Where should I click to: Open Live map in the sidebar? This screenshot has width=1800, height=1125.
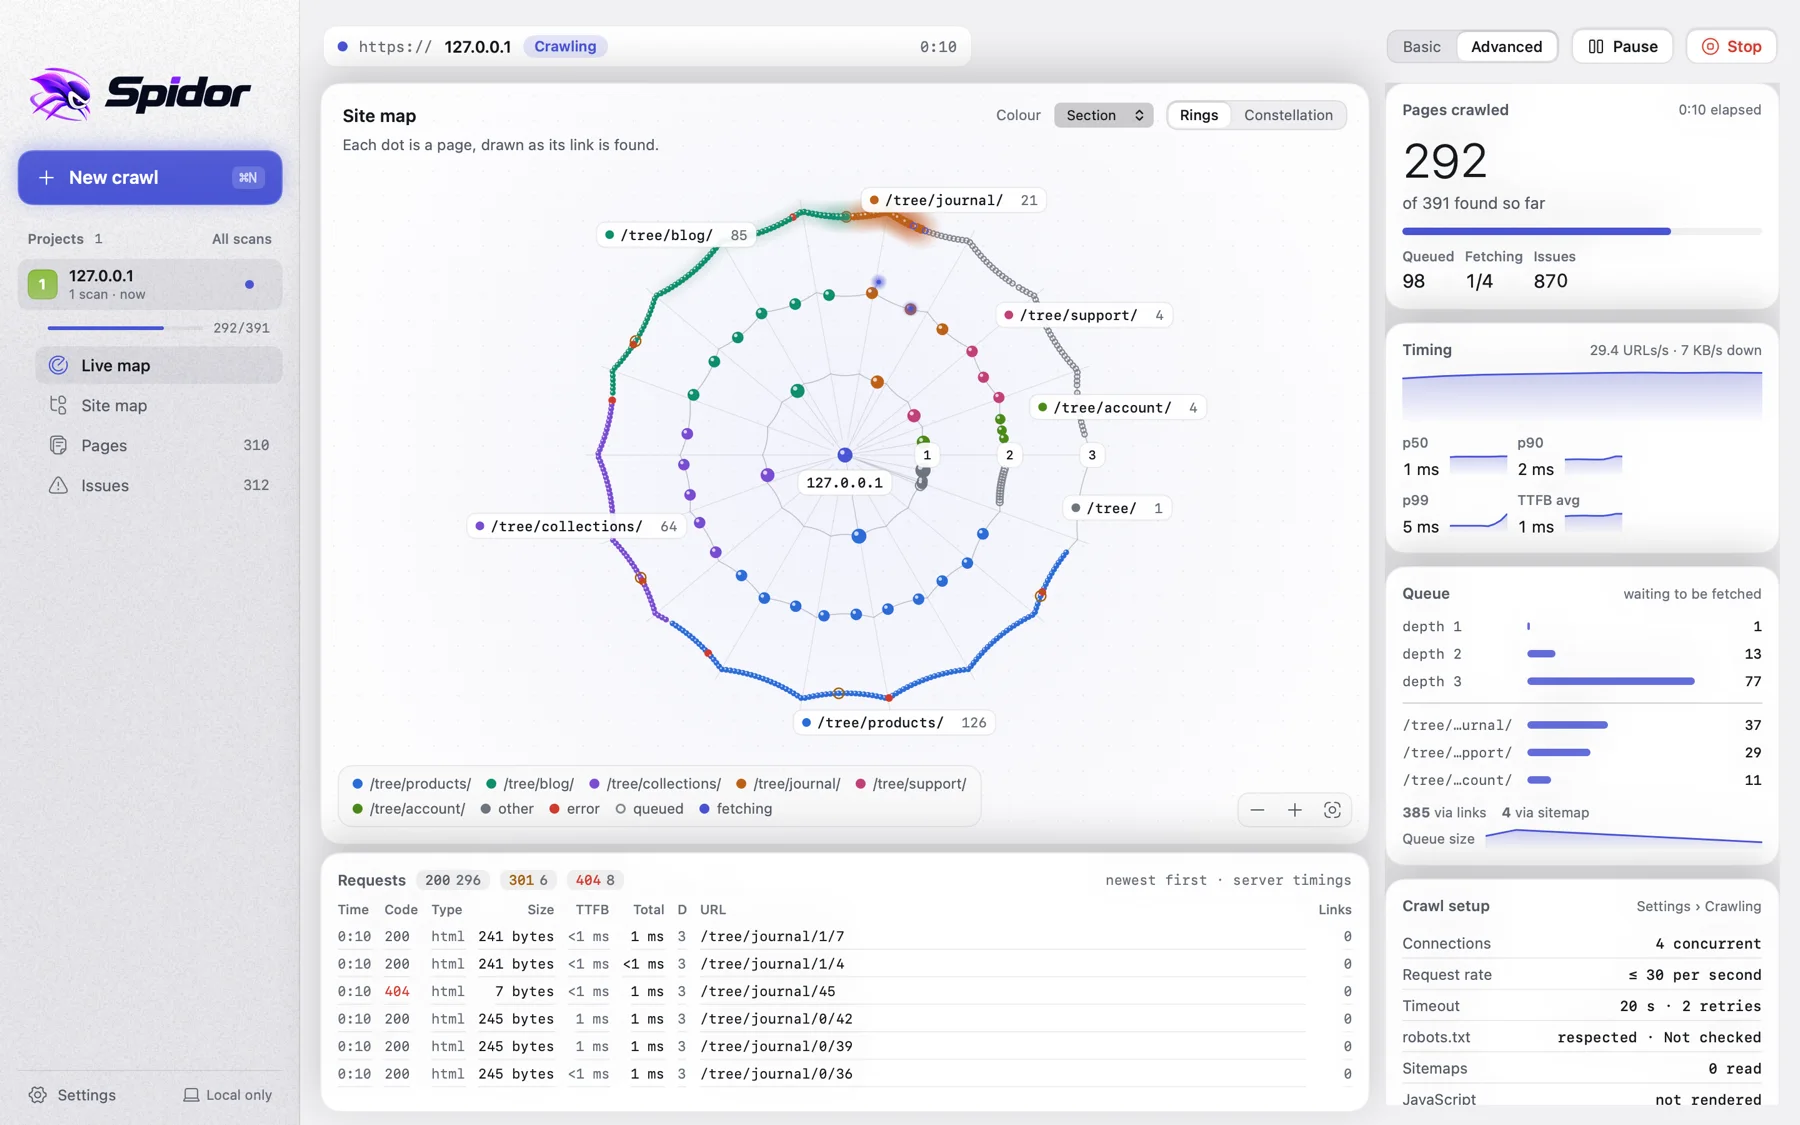[158, 365]
